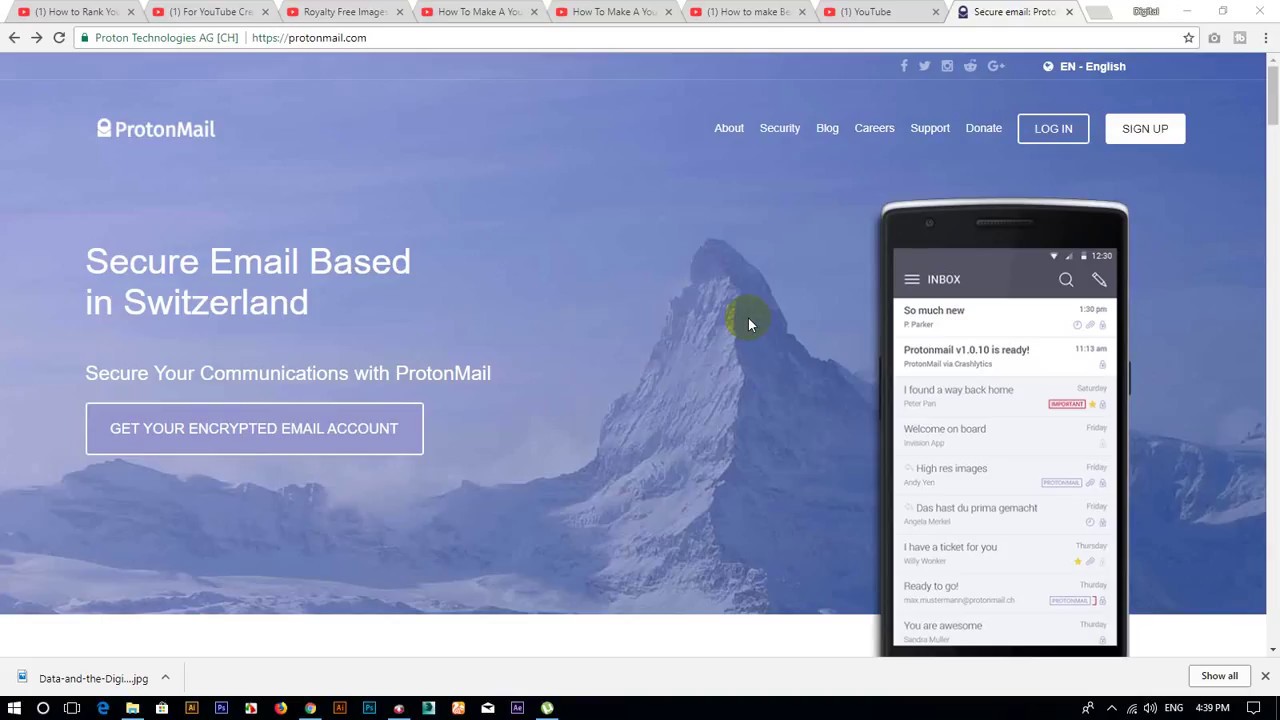Click the Proton Technologies AG secure badge
Viewport: 1280px width, 720px height.
pyautogui.click(x=160, y=38)
